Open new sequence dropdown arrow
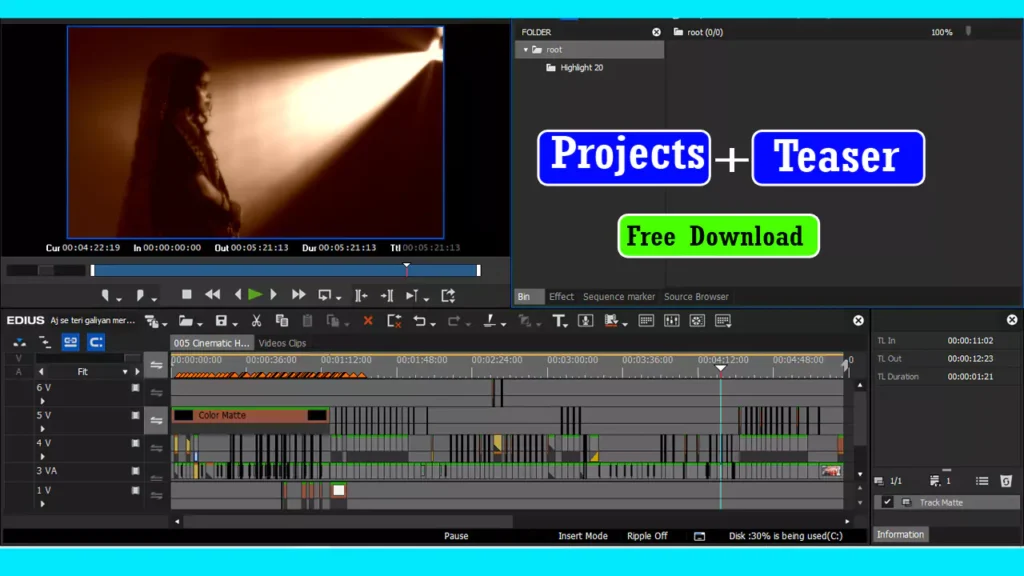The width and height of the screenshot is (1024, 576). [x=165, y=323]
